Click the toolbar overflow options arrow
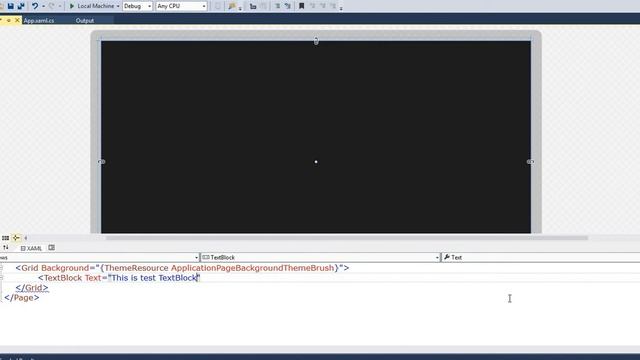This screenshot has width=640, height=360. (x=341, y=7)
